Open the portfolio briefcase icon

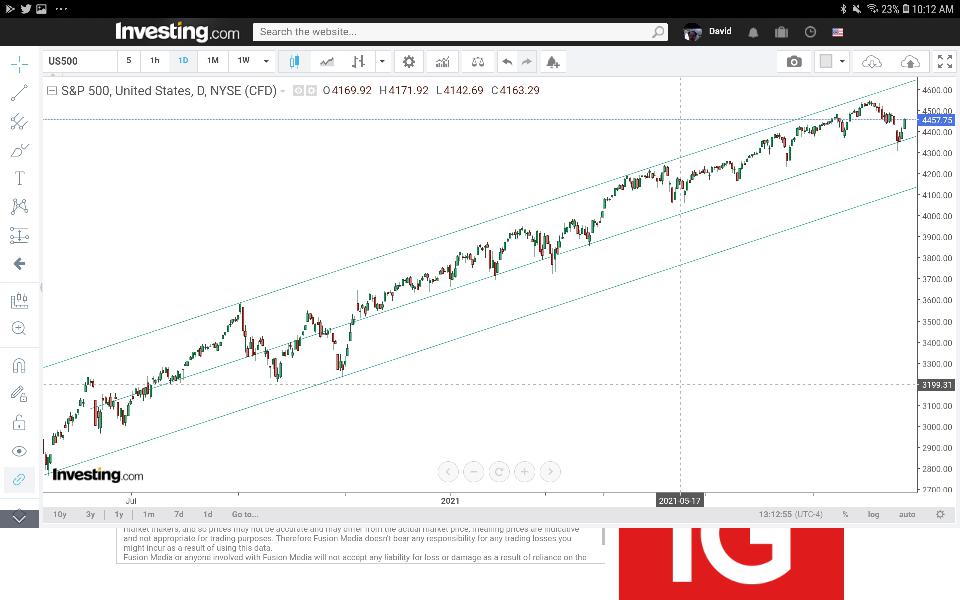point(781,32)
